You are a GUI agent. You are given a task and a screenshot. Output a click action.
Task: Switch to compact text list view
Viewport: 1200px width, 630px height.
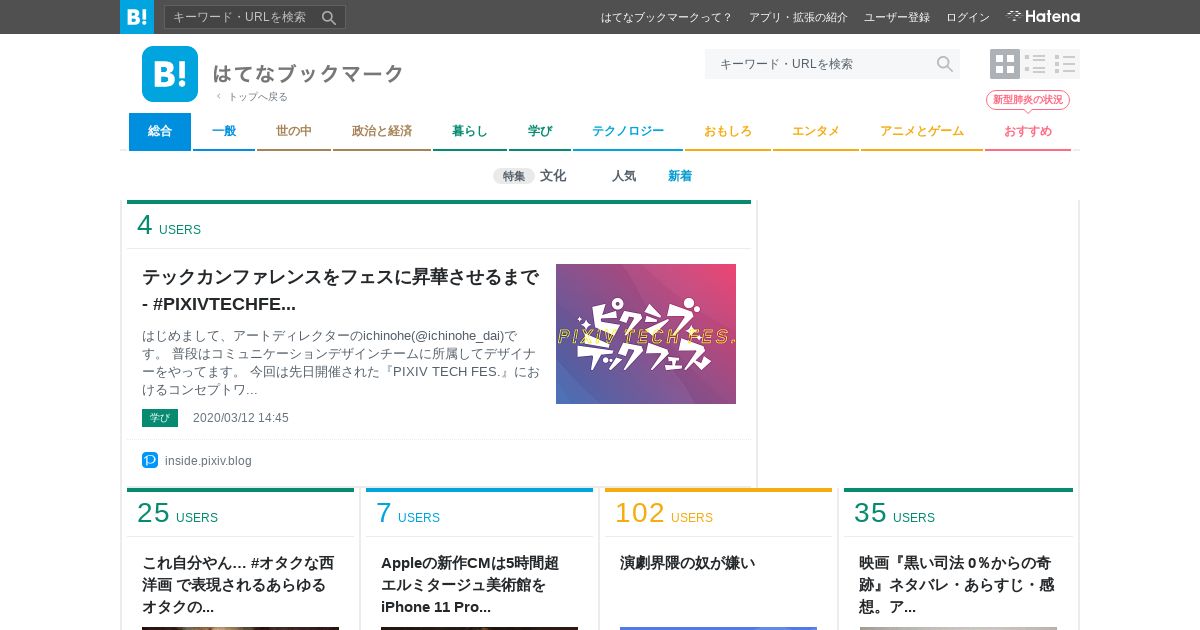pos(1065,64)
